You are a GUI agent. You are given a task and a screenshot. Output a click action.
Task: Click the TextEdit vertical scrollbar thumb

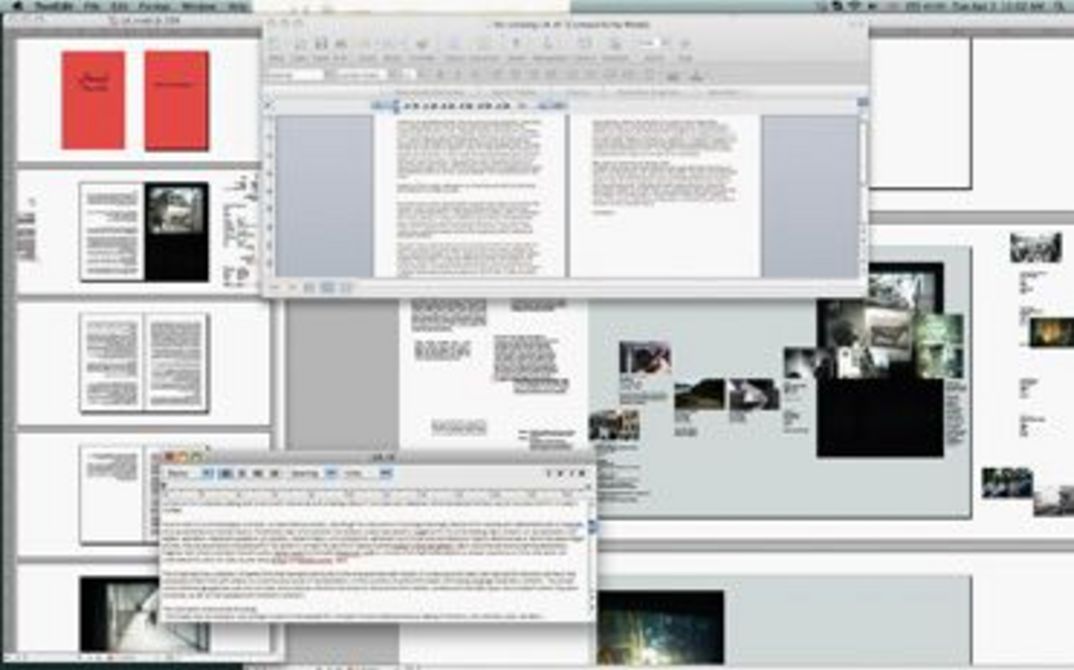click(591, 526)
